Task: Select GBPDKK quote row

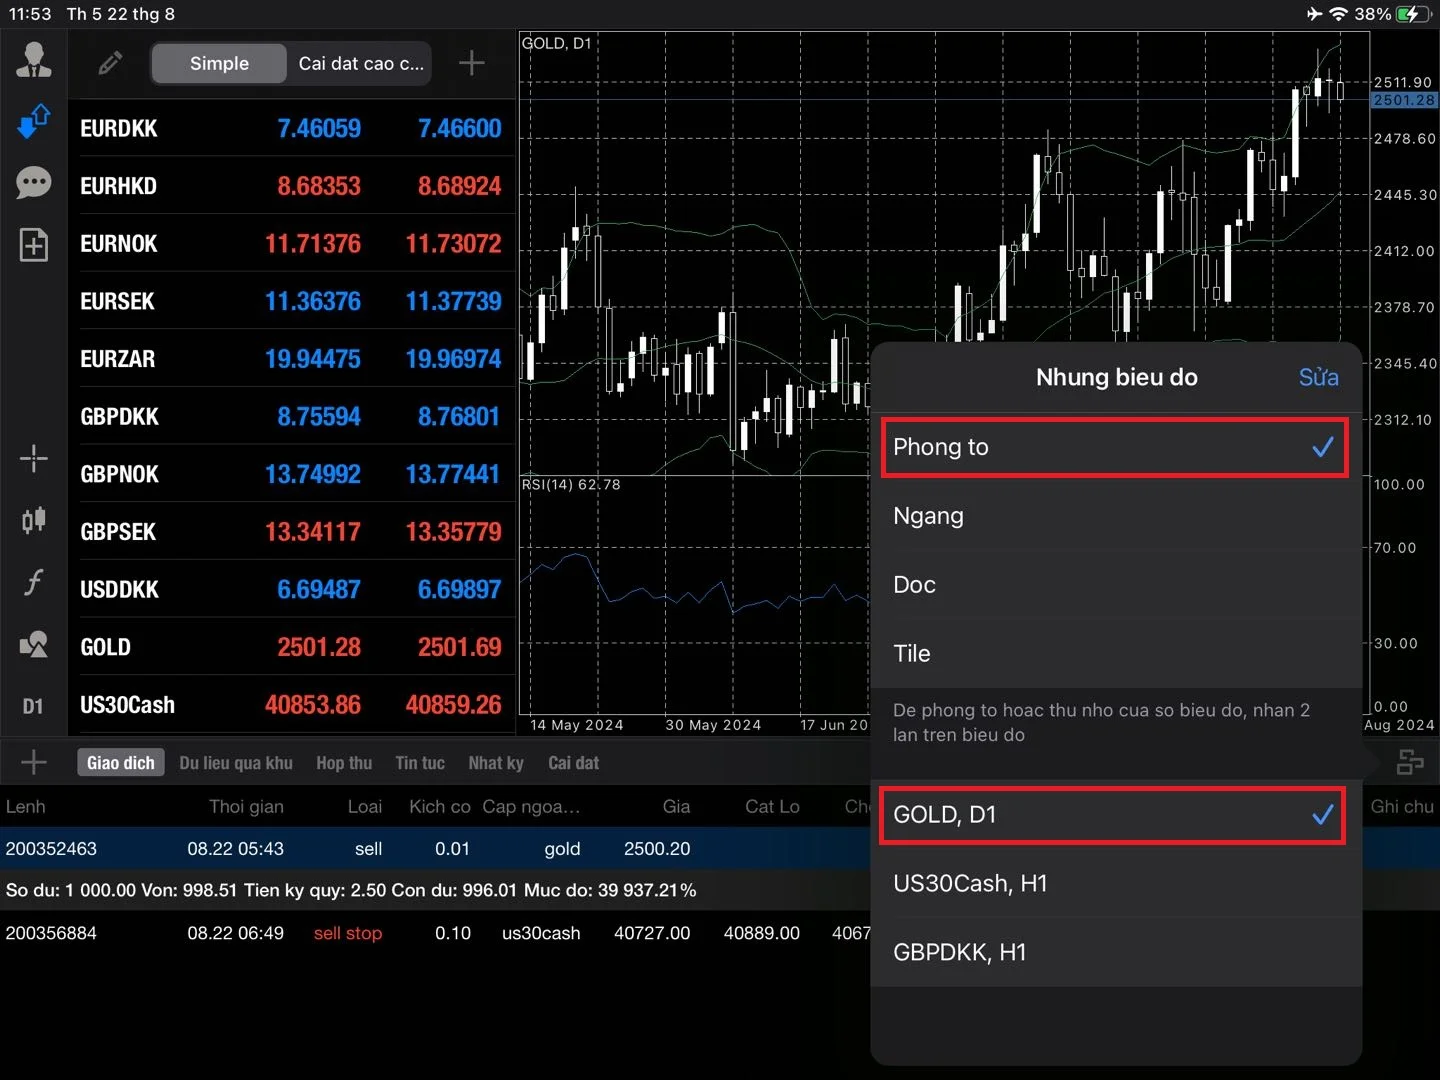Action: coord(291,417)
